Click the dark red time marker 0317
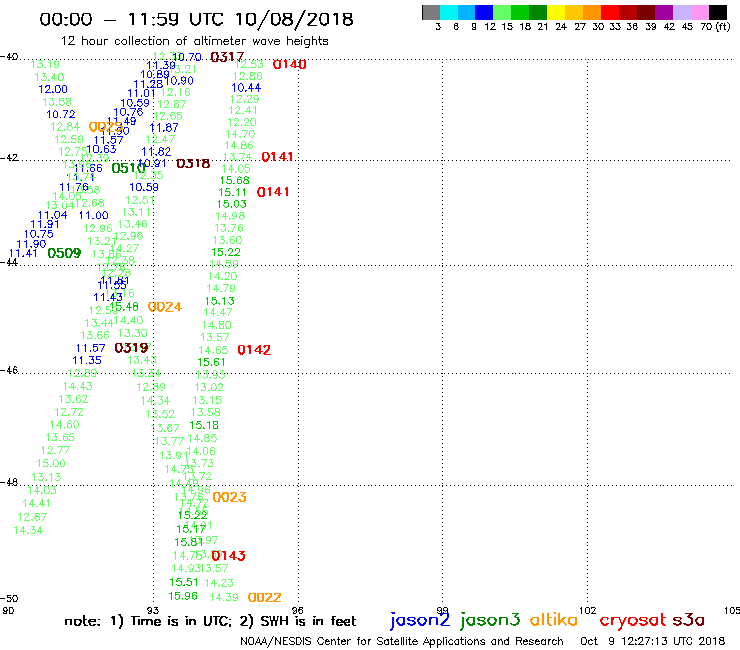This screenshot has width=740, height=650. (227, 57)
